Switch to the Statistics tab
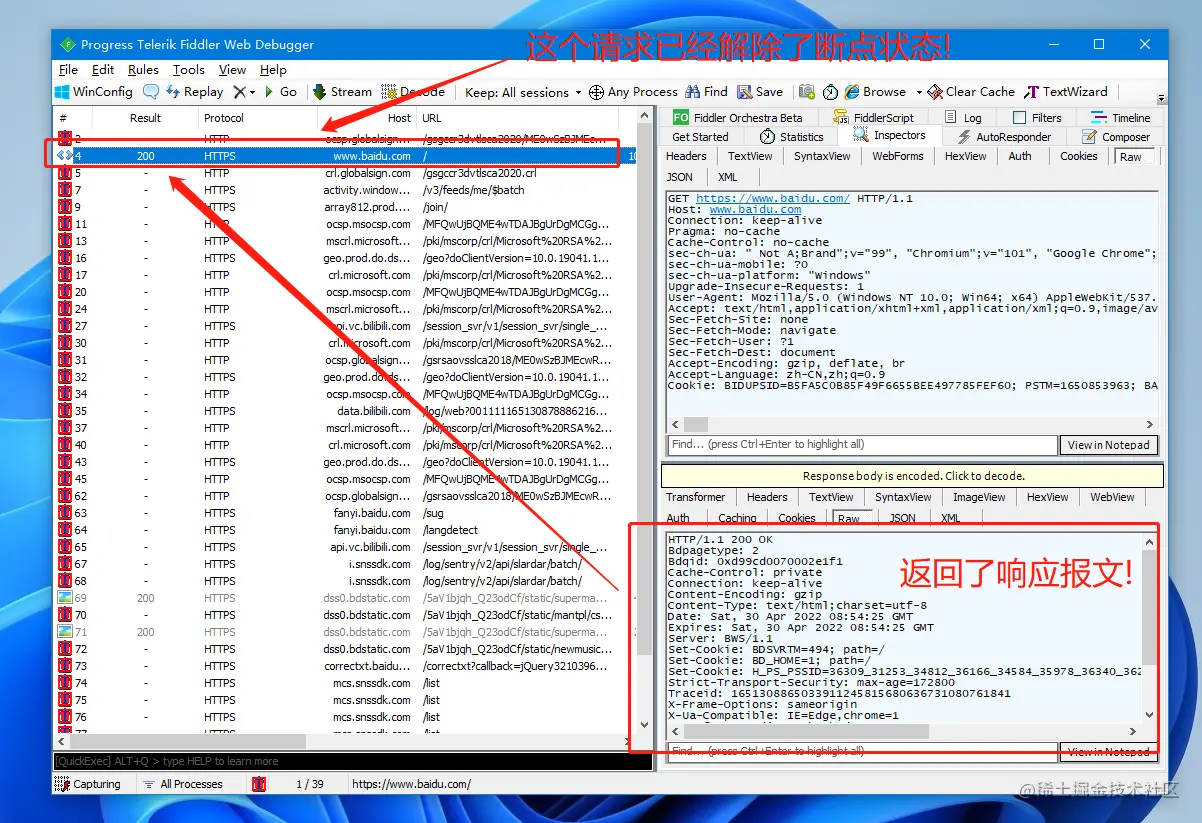Image resolution: width=1202 pixels, height=823 pixels. 792,137
